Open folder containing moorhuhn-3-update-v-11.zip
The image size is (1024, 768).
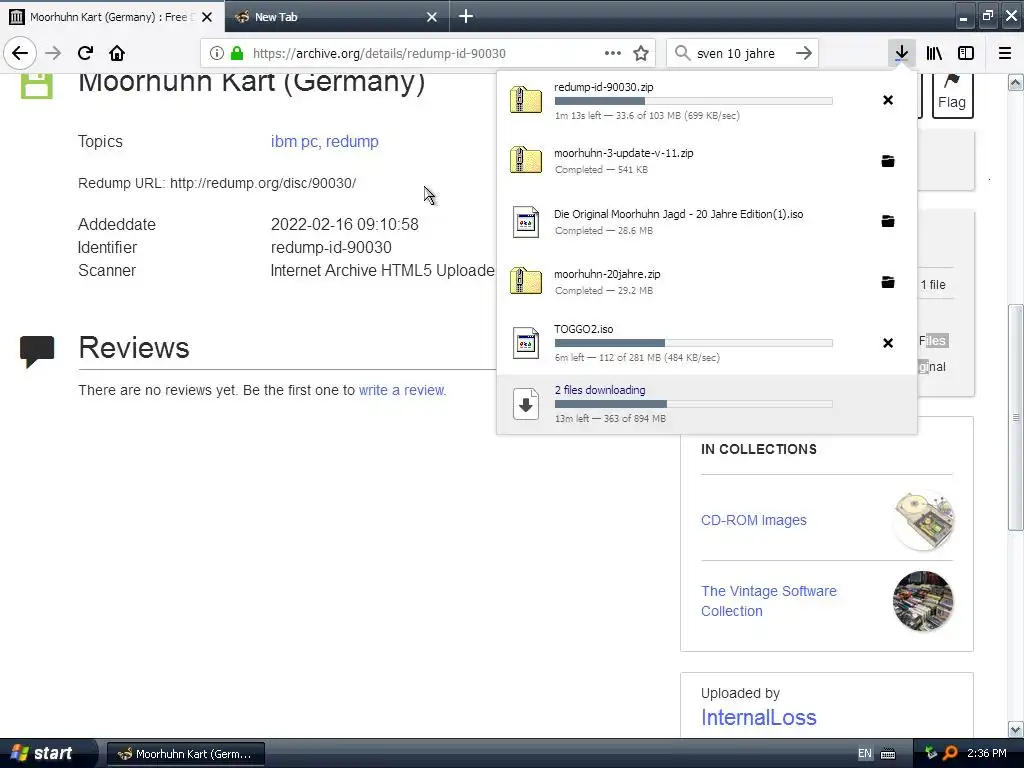tap(888, 161)
